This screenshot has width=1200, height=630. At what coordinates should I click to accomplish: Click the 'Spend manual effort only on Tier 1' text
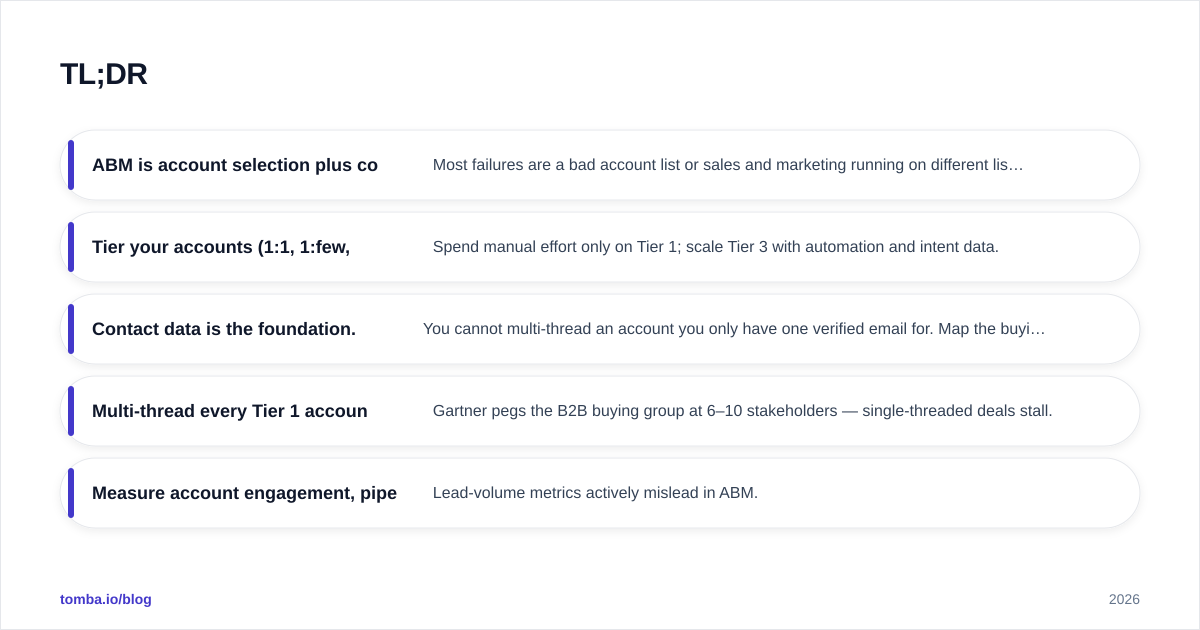(716, 247)
